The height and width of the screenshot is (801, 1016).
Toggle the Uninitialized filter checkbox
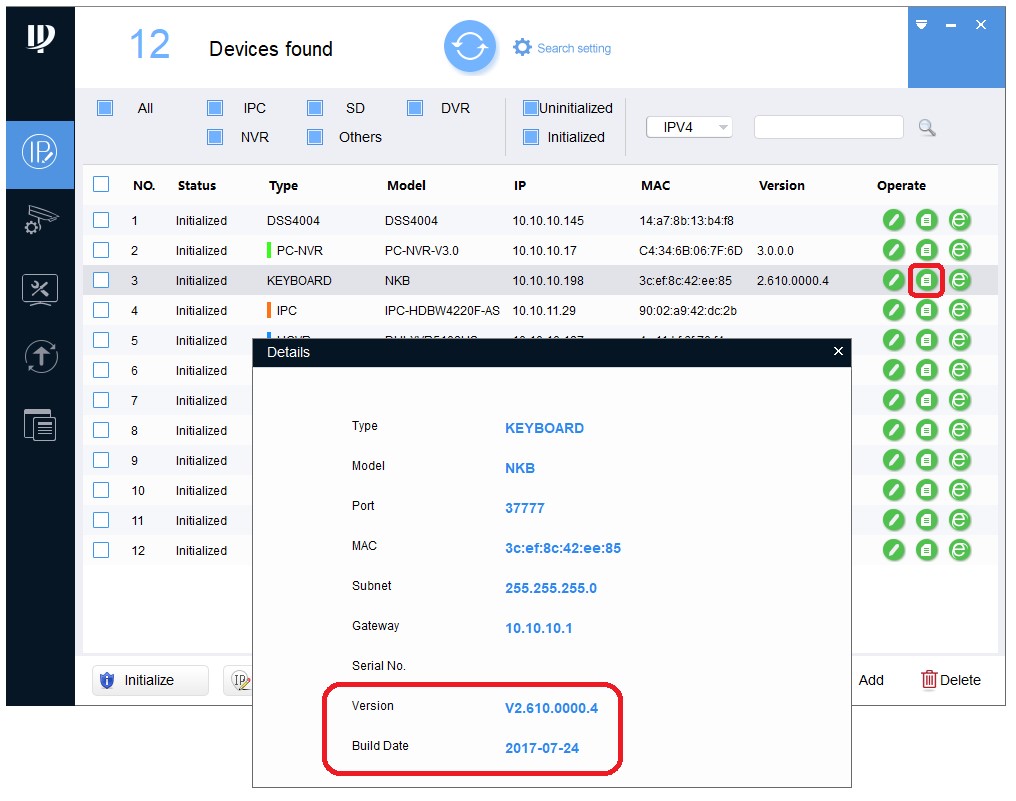pyautogui.click(x=531, y=108)
